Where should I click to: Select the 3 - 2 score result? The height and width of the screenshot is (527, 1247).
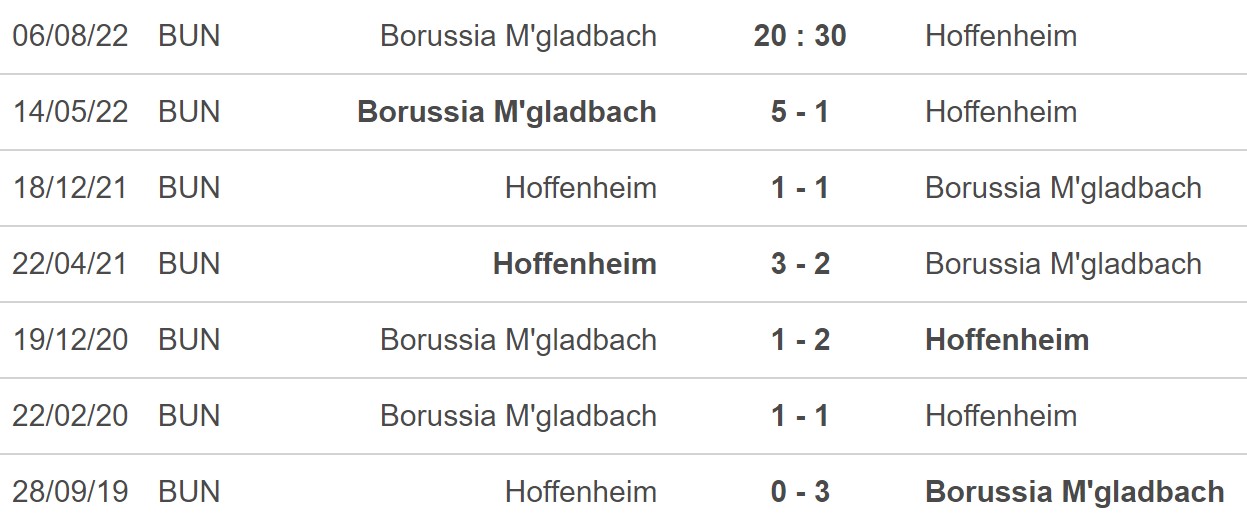800,264
